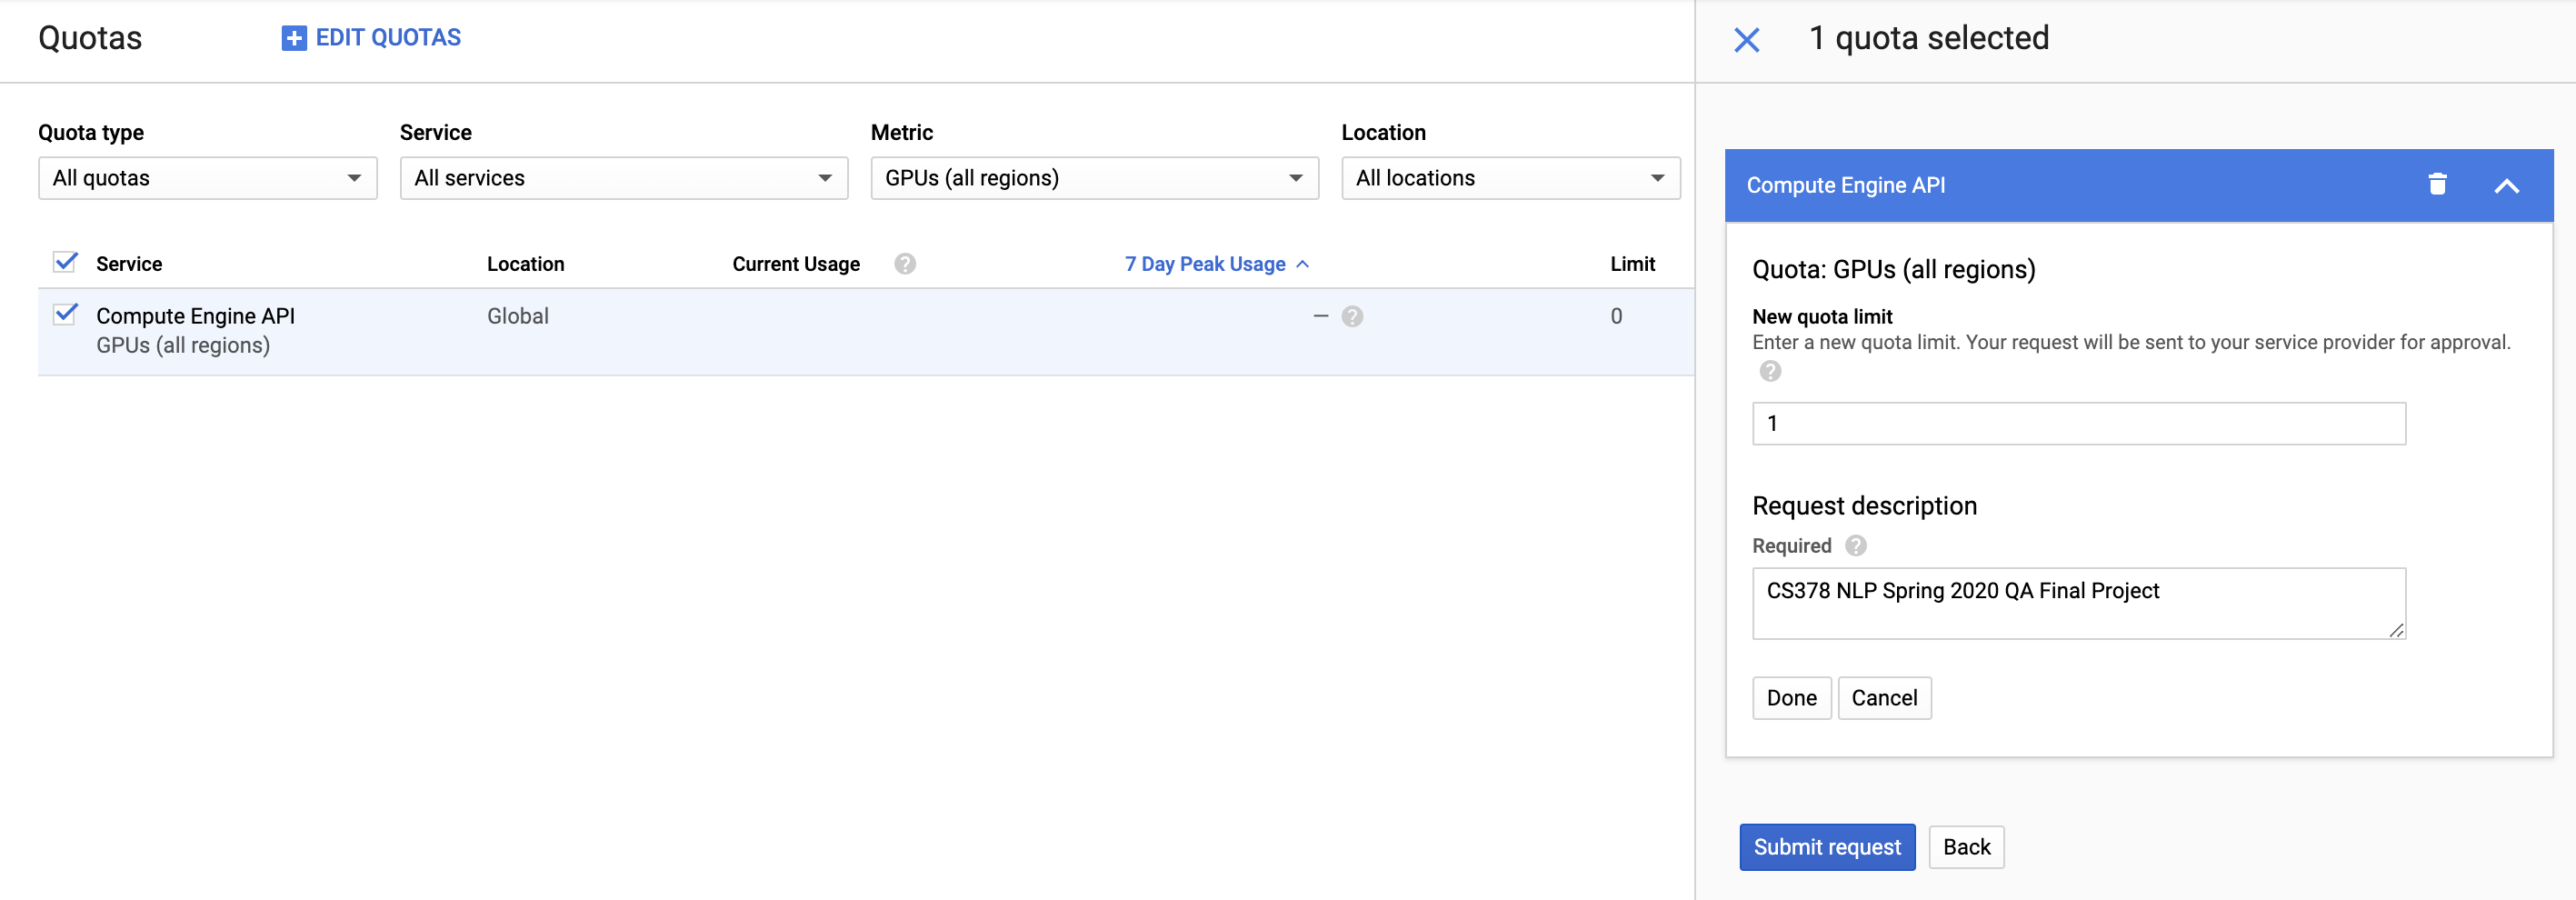The width and height of the screenshot is (2576, 900).
Task: Toggle the select-all header checkbox
Action: pyautogui.click(x=66, y=263)
